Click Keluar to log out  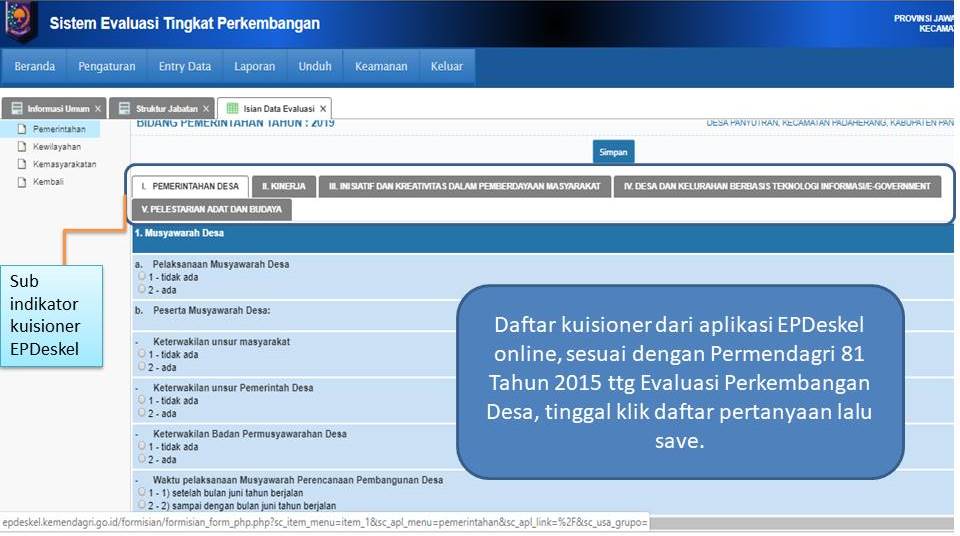(x=446, y=66)
